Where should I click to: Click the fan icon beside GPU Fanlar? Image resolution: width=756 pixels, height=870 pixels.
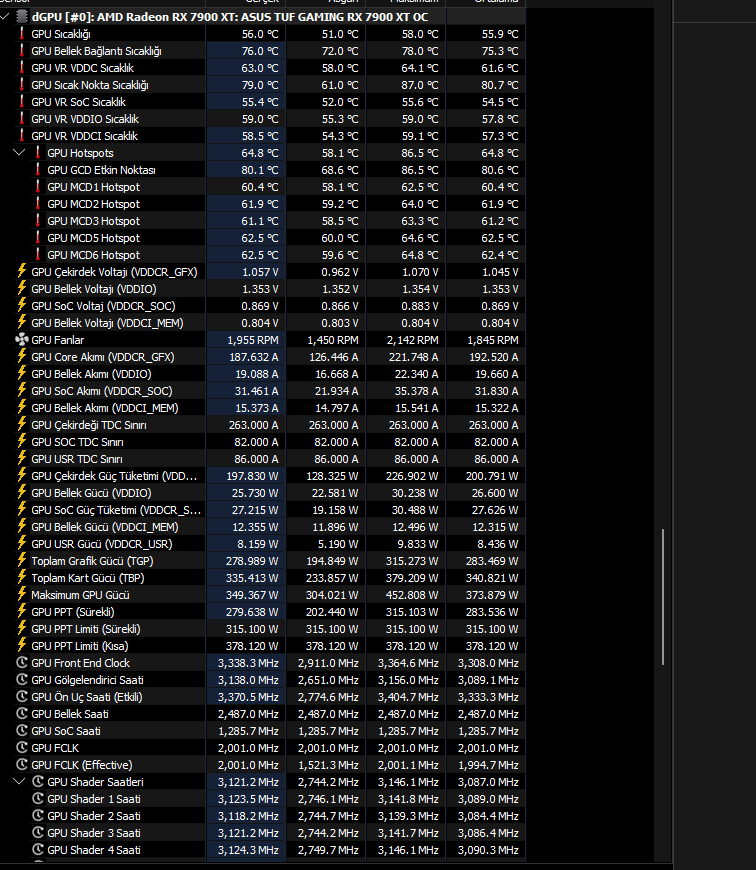22,340
